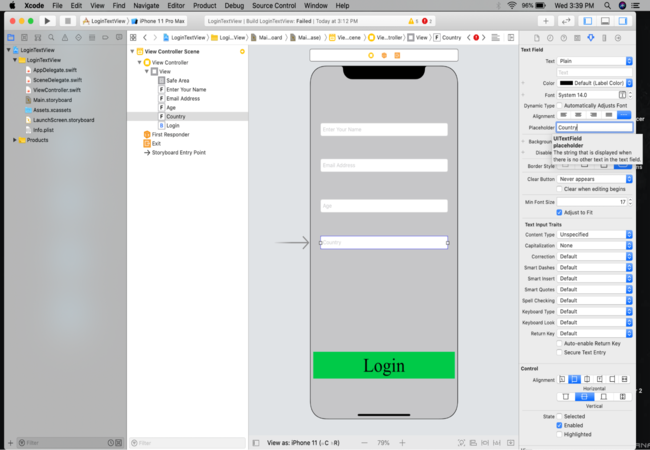Zoom out the storyboard canvas

coord(364,443)
